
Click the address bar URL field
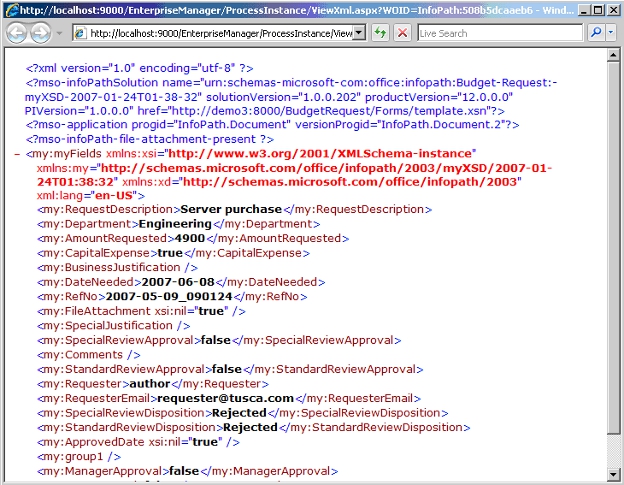pos(220,33)
